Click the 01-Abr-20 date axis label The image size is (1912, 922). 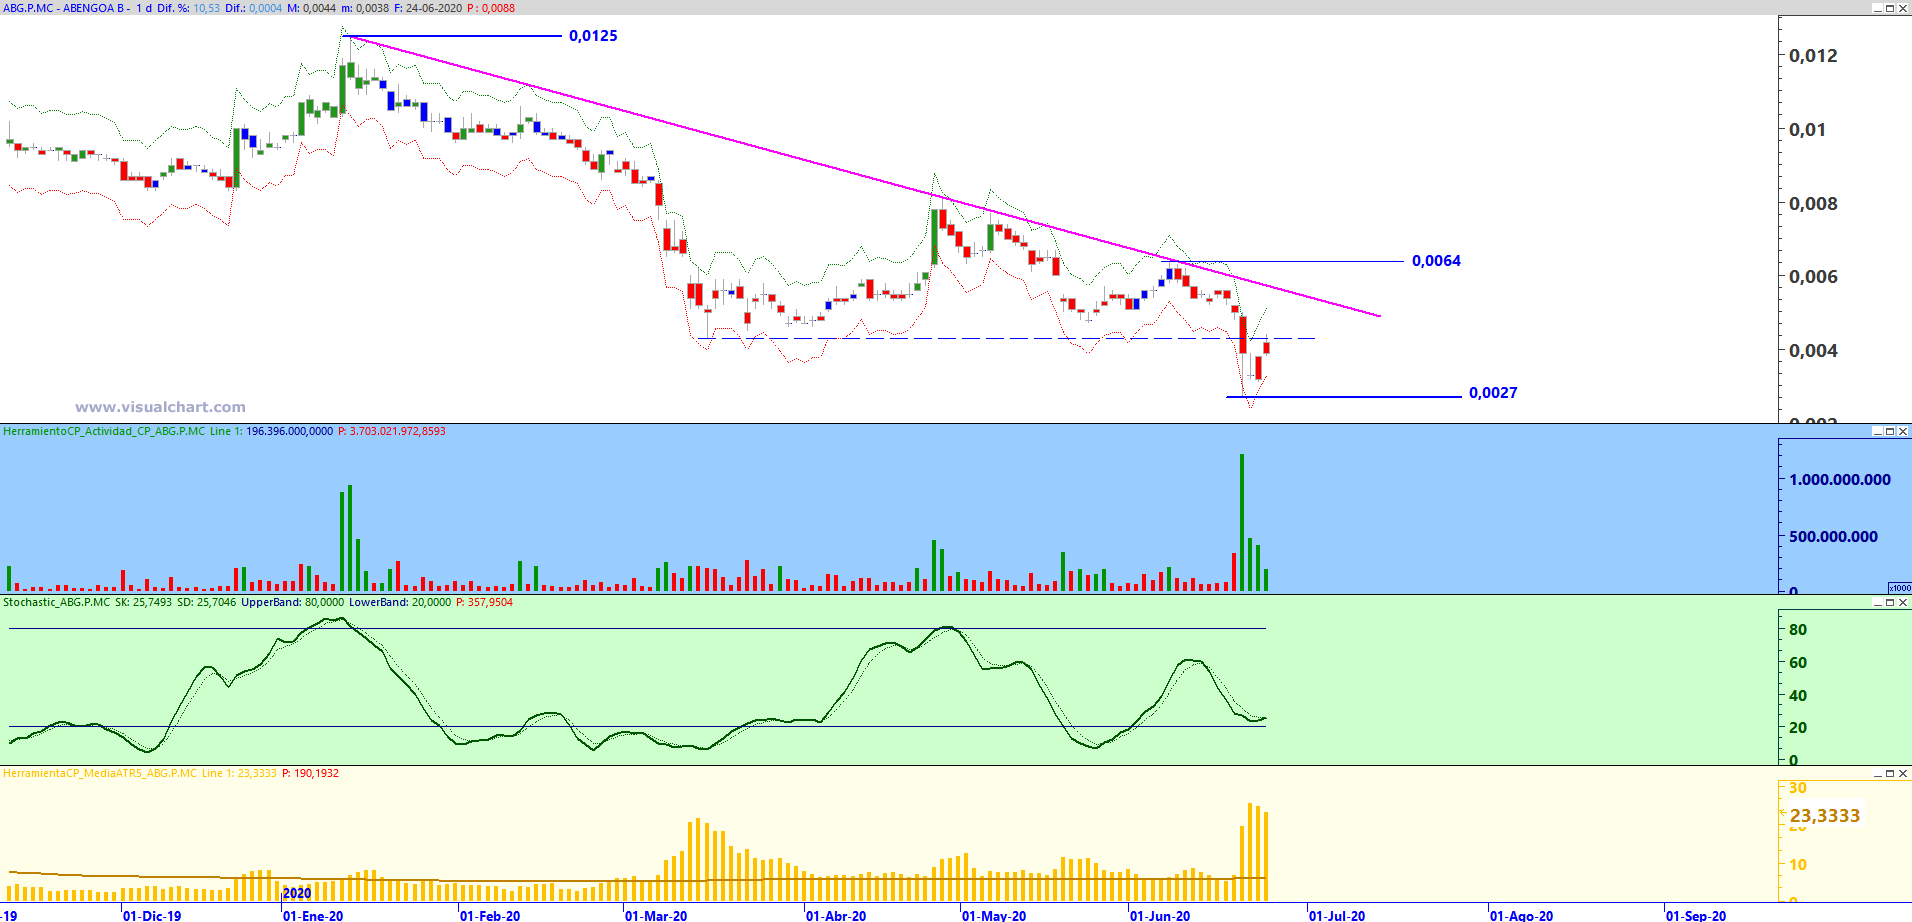click(x=836, y=915)
